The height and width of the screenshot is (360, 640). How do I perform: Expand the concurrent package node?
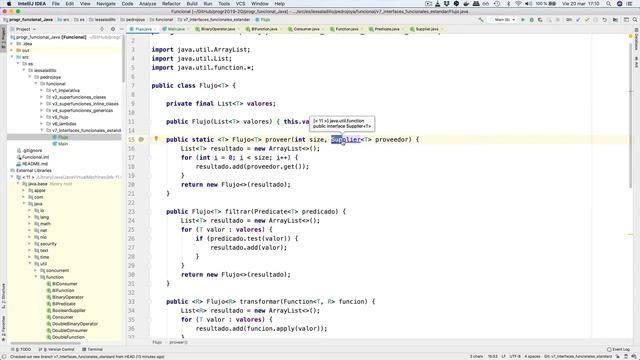tap(36, 270)
